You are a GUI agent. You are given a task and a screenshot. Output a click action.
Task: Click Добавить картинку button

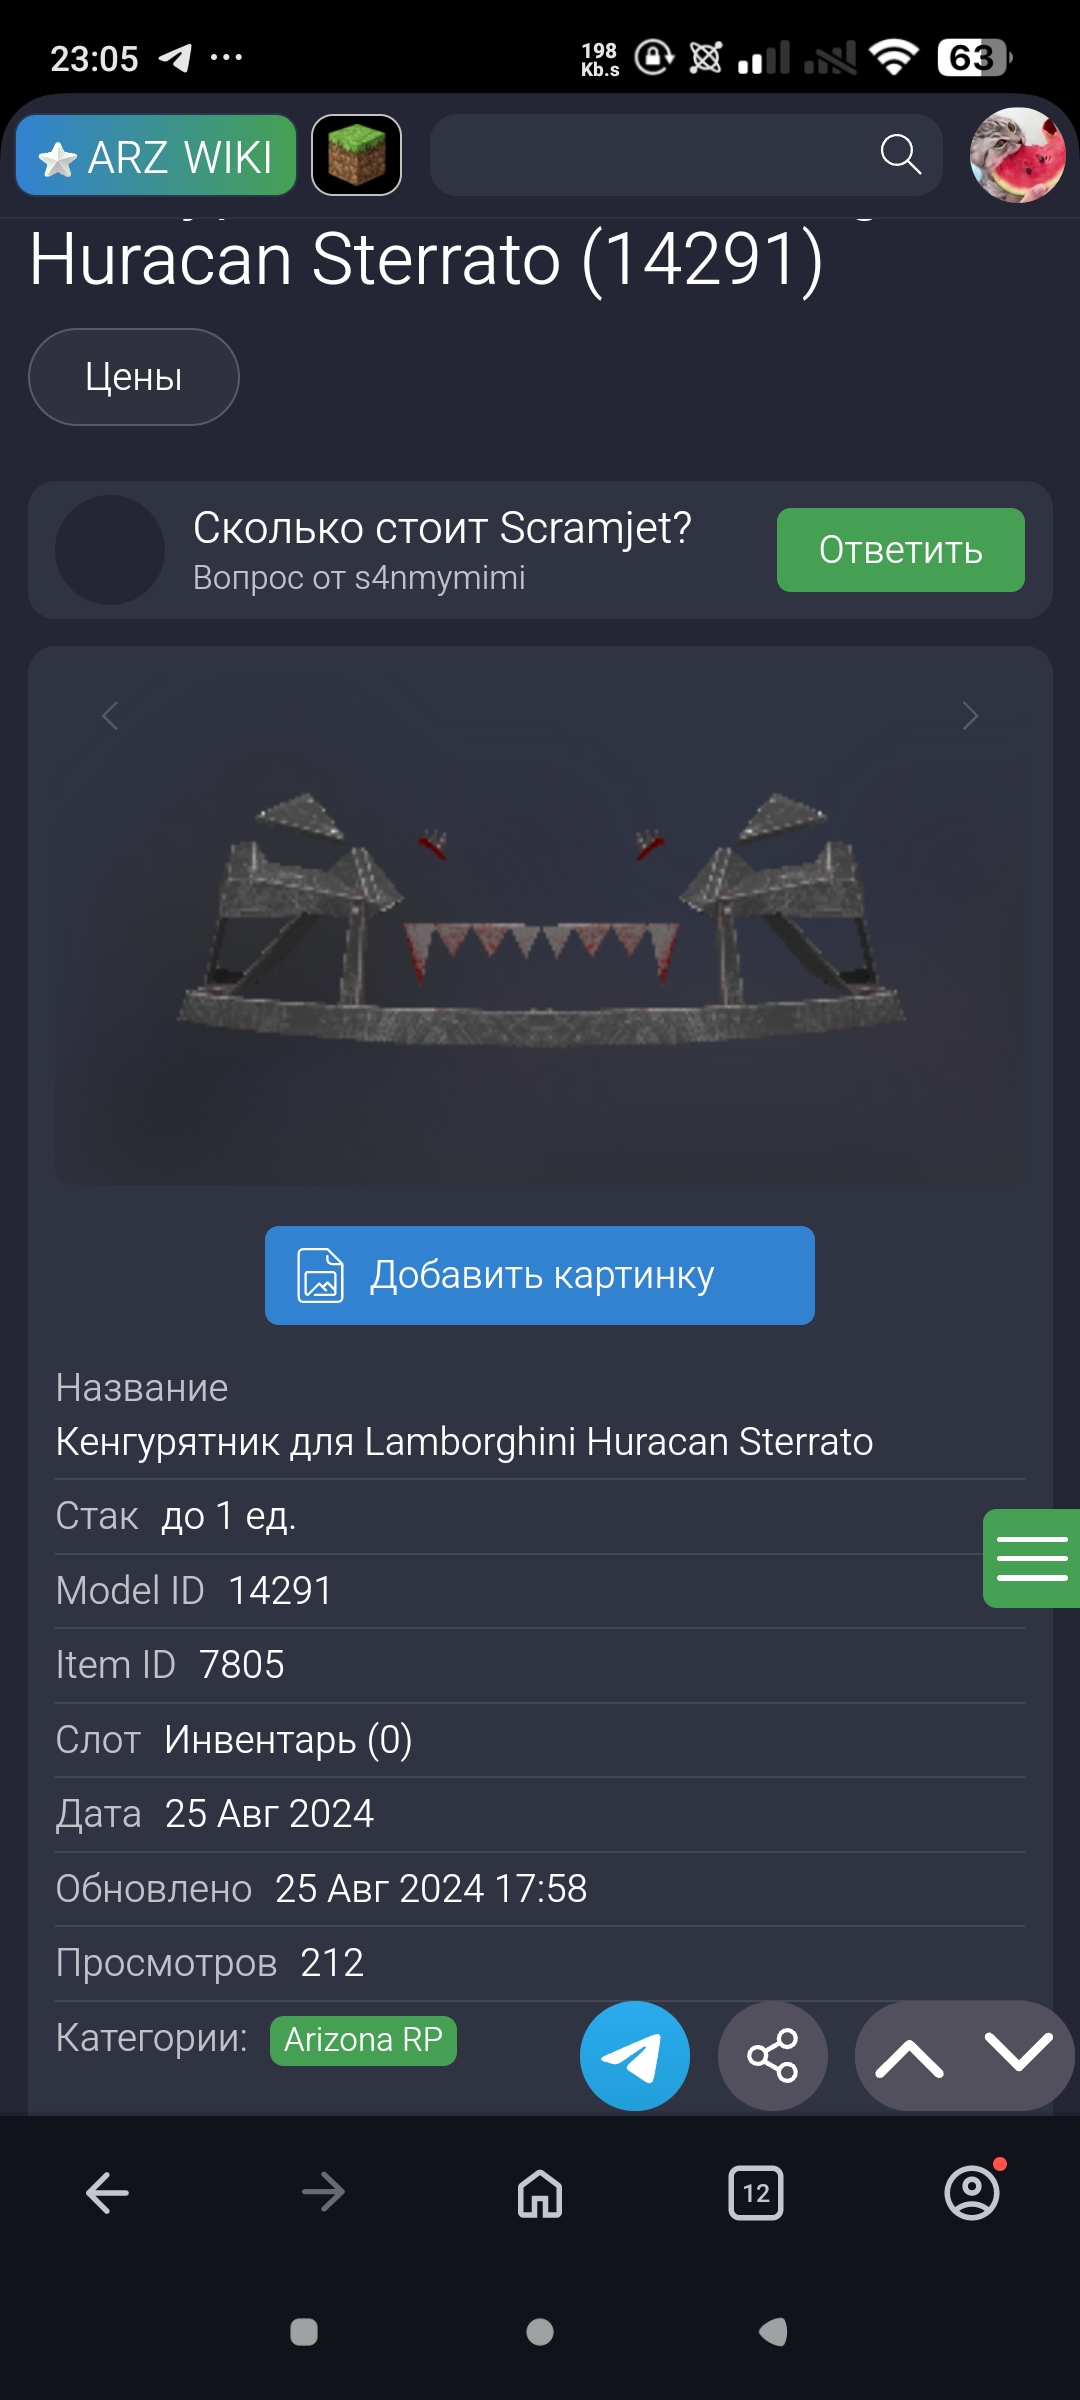[x=540, y=1275]
